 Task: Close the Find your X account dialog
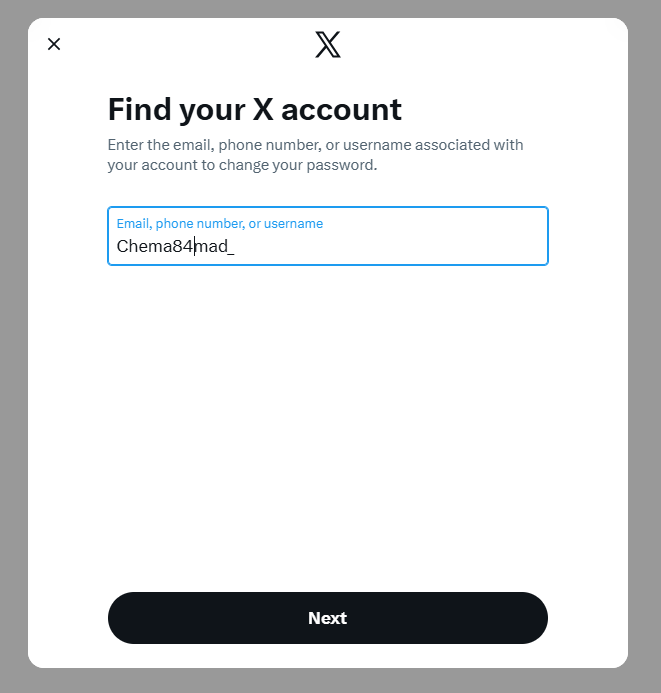point(54,44)
